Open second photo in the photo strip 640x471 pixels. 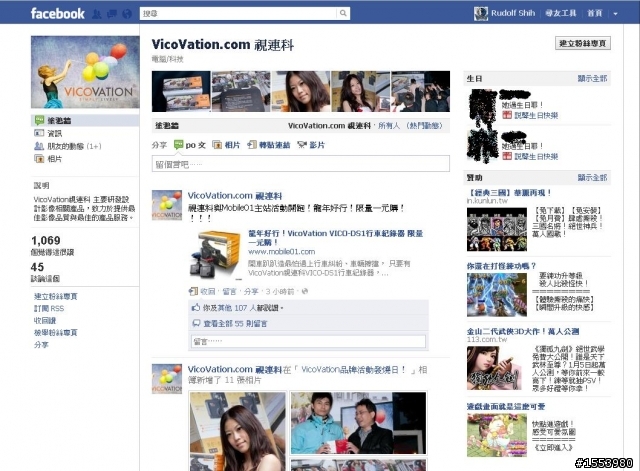pos(241,91)
